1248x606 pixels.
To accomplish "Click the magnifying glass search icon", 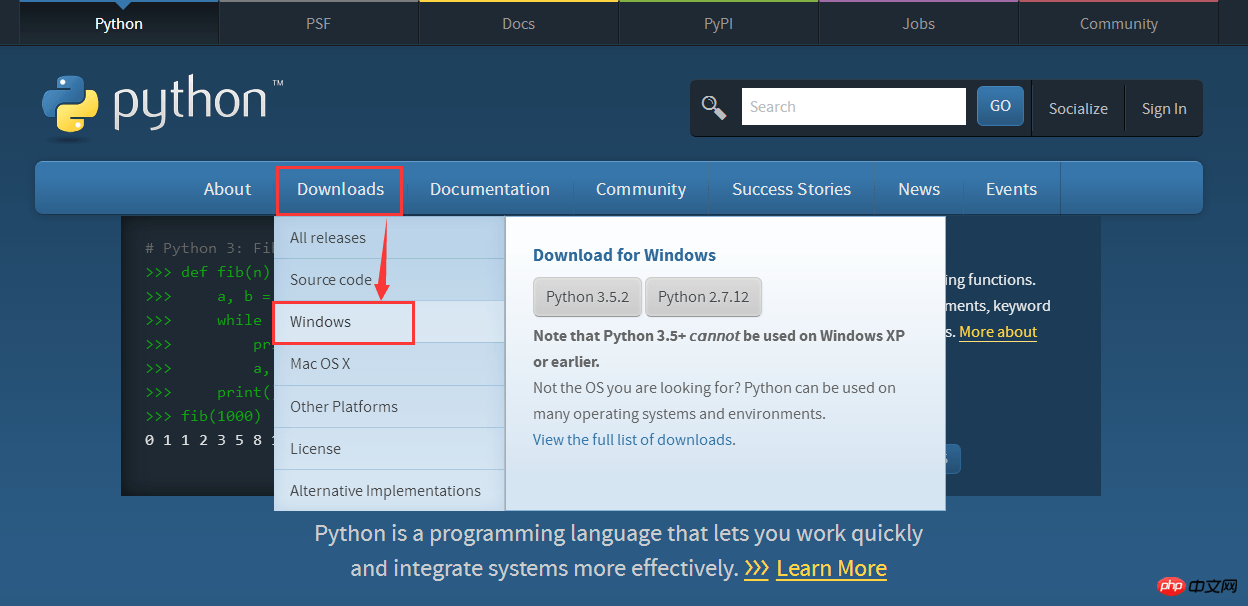I will [714, 107].
